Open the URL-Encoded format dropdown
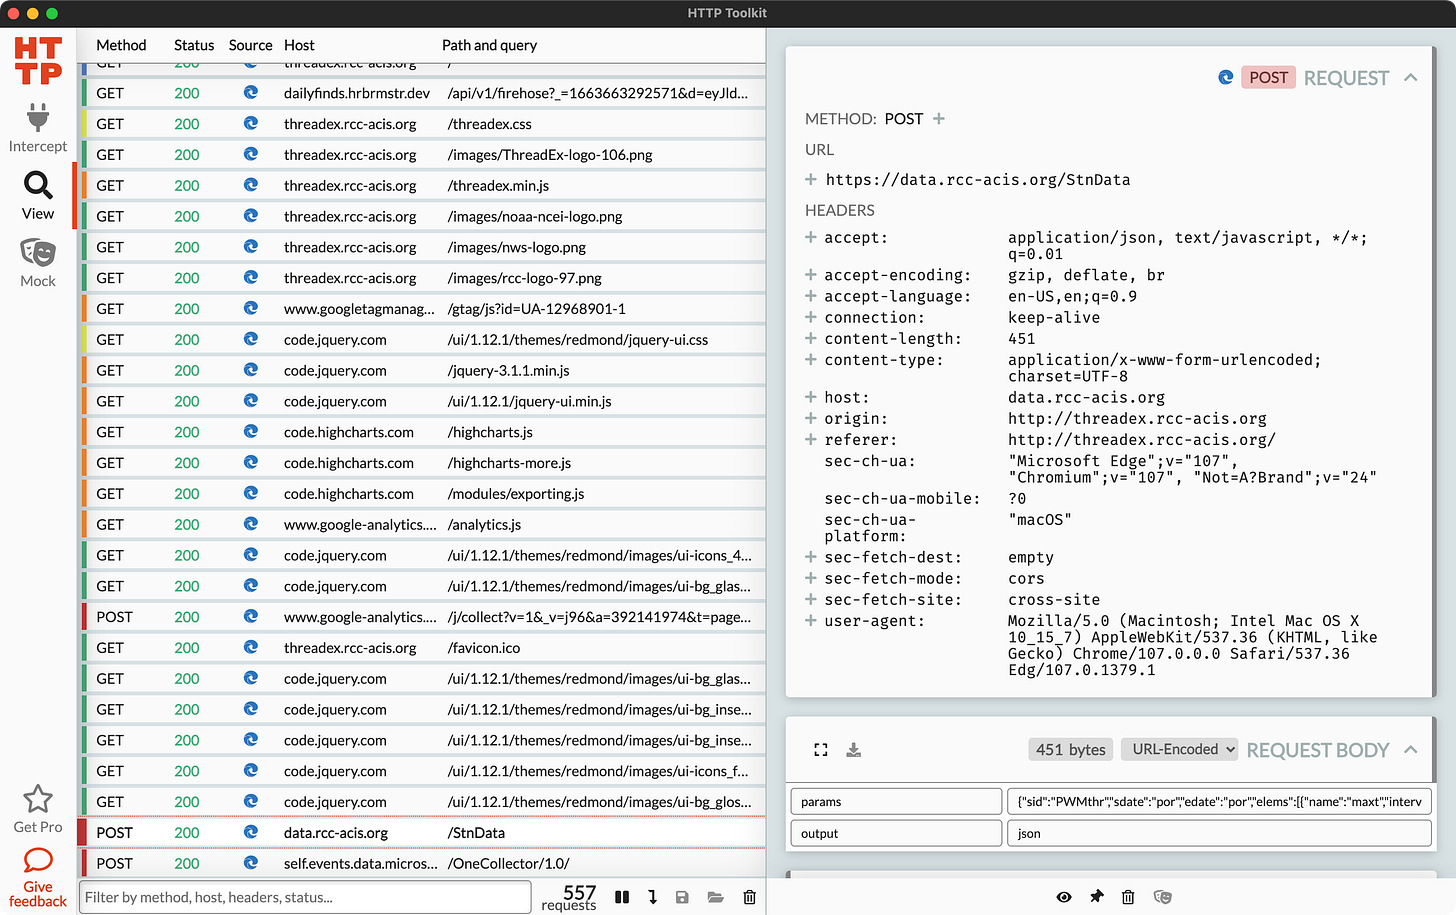 [1180, 749]
